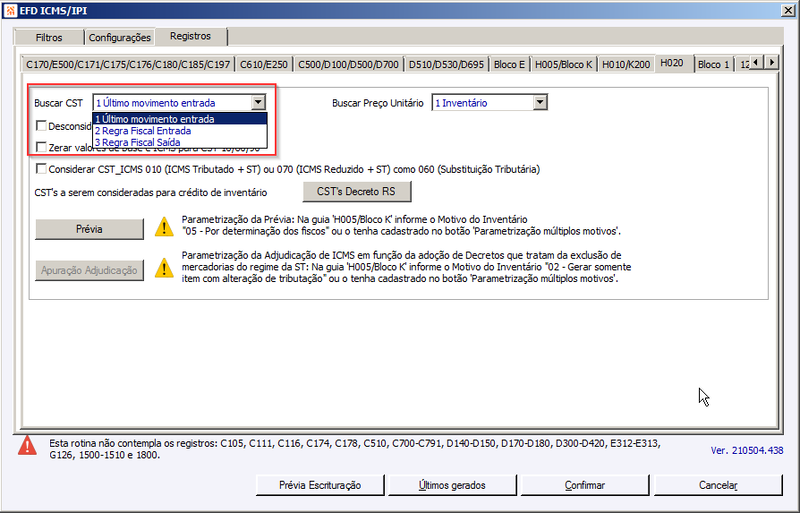Enable Considerar CST_ICMS 010 as 060 checkbox
Image resolution: width=800 pixels, height=513 pixels.
pos(41,169)
